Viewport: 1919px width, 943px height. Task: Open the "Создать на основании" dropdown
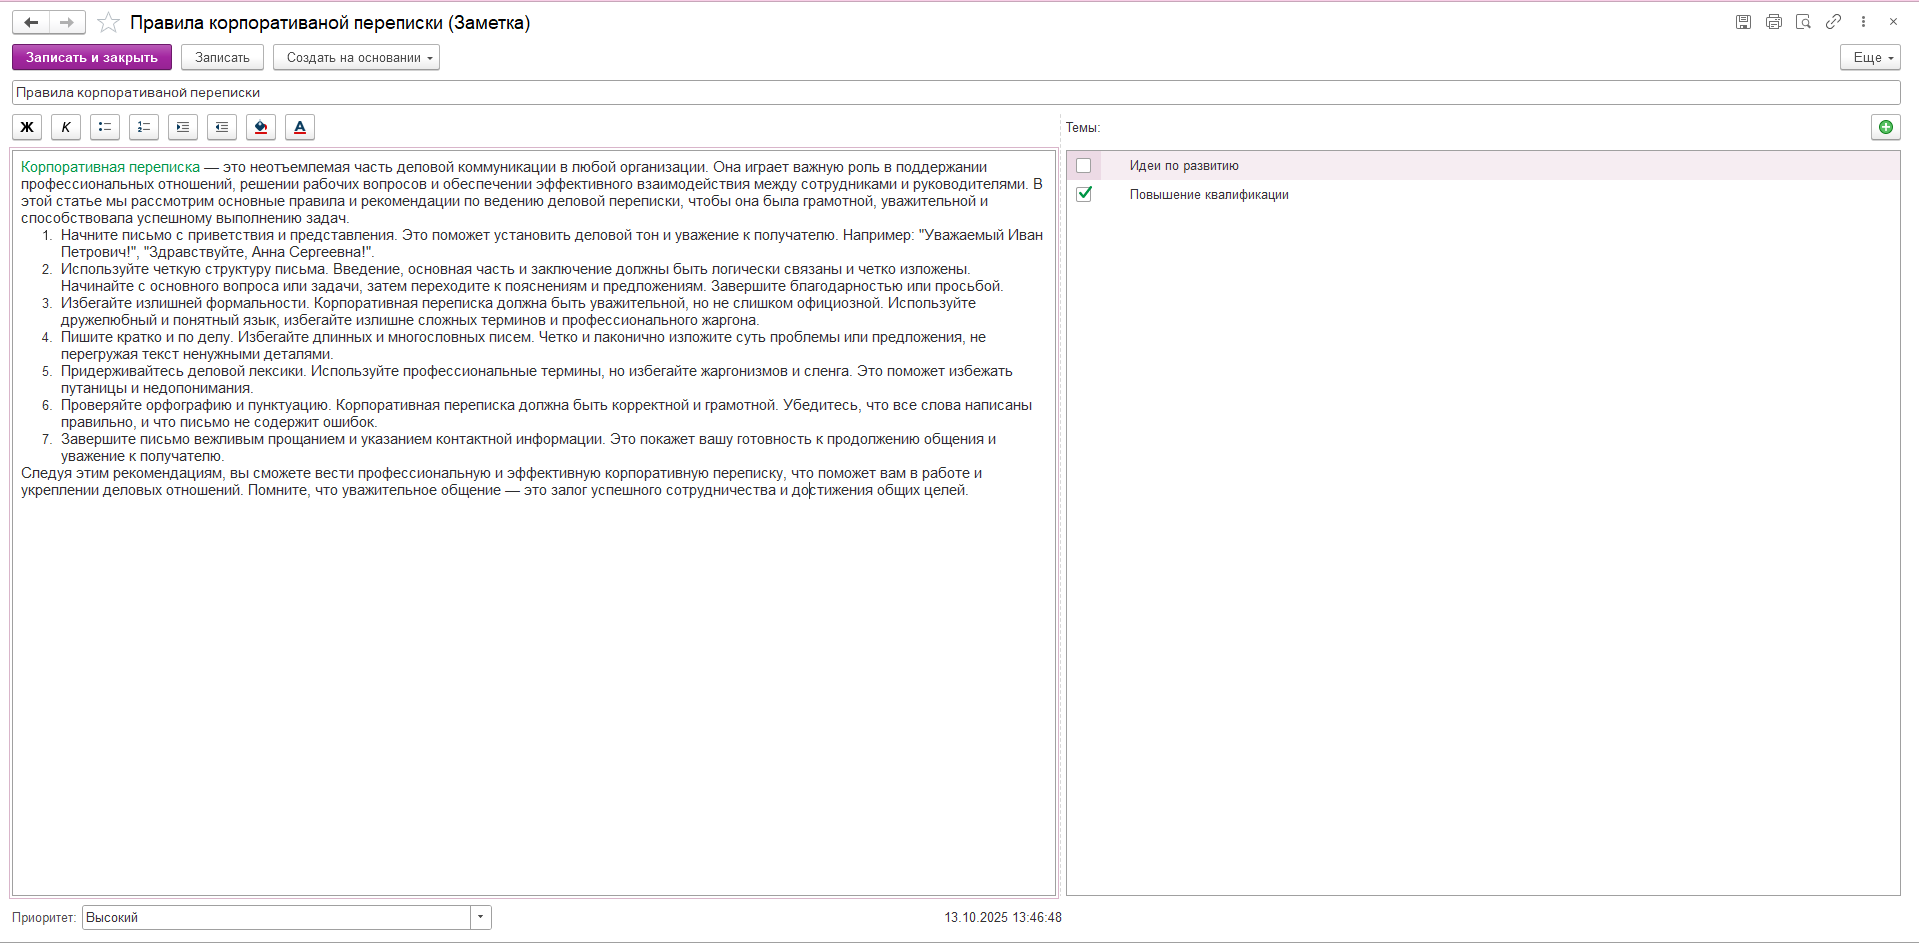pyautogui.click(x=356, y=58)
